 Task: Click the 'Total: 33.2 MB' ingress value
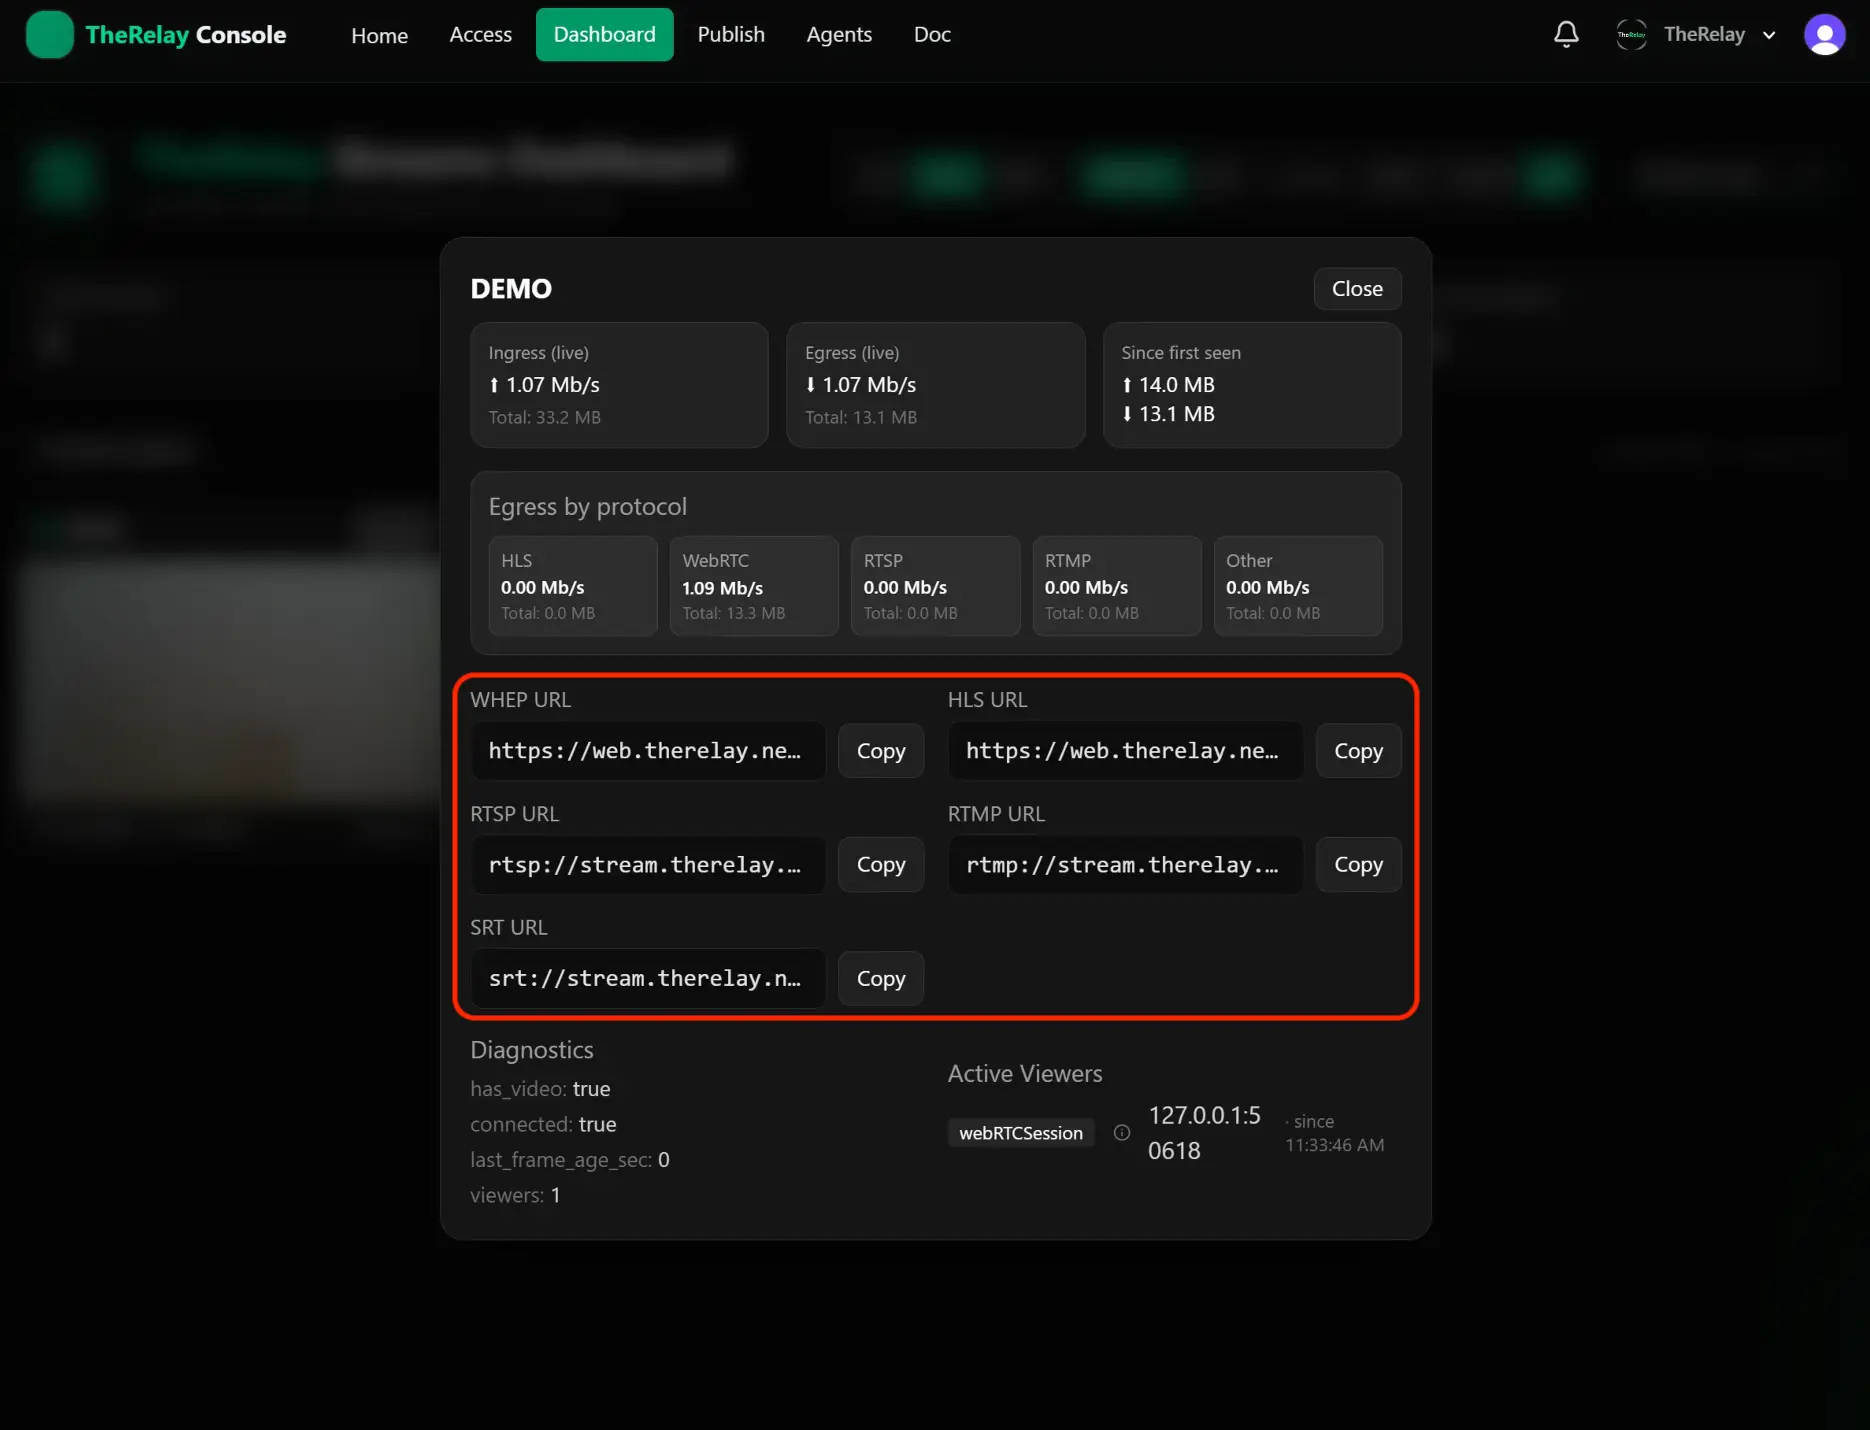tap(545, 417)
